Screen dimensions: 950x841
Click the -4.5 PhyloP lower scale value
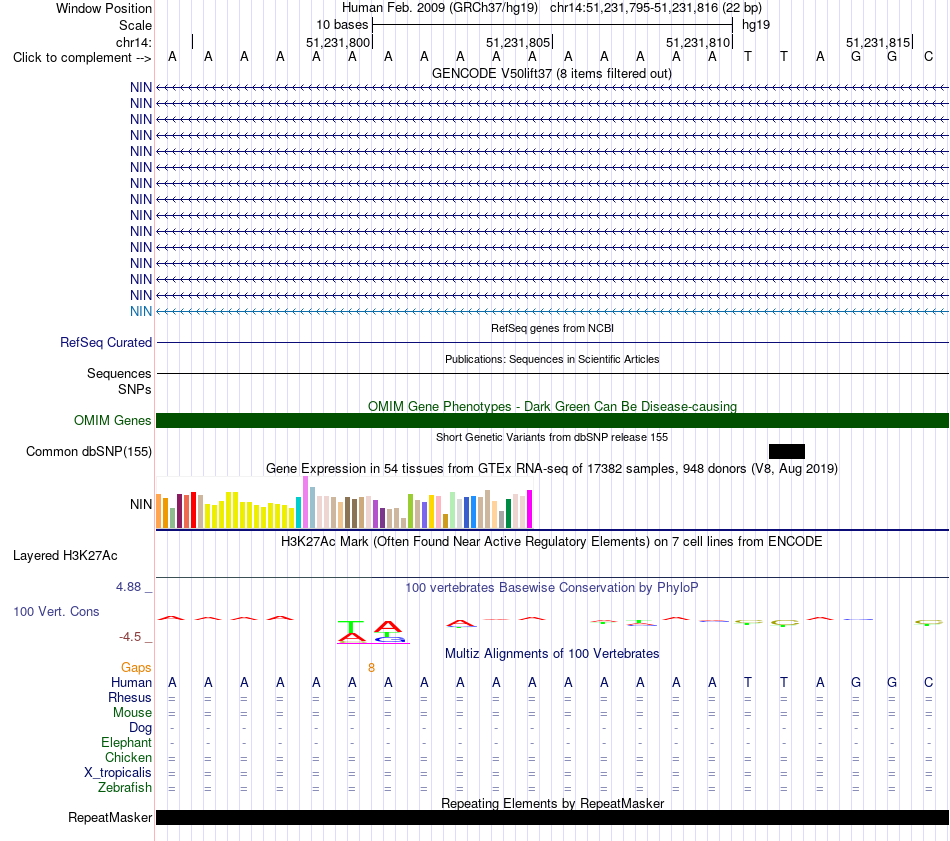pos(130,637)
